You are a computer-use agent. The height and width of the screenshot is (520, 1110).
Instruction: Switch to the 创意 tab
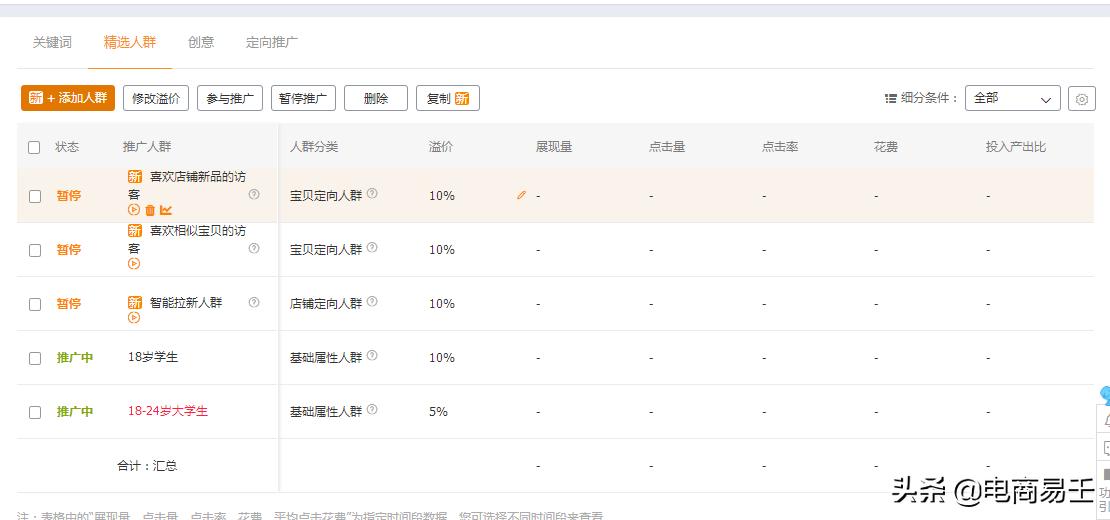(201, 42)
